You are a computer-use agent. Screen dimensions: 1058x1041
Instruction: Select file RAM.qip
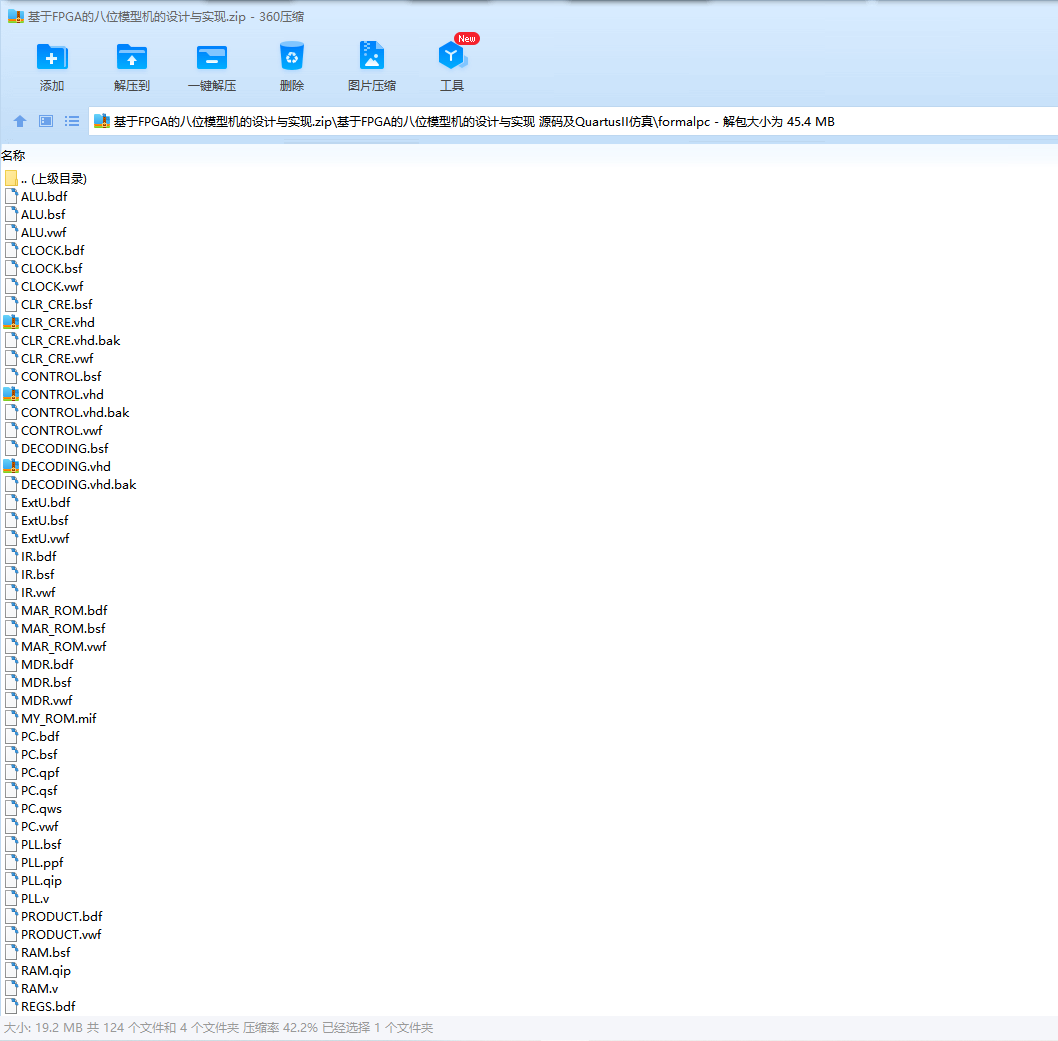(38, 970)
